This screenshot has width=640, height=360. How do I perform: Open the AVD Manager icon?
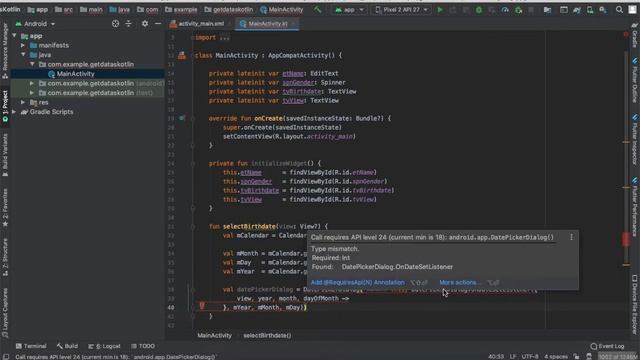click(x=590, y=9)
